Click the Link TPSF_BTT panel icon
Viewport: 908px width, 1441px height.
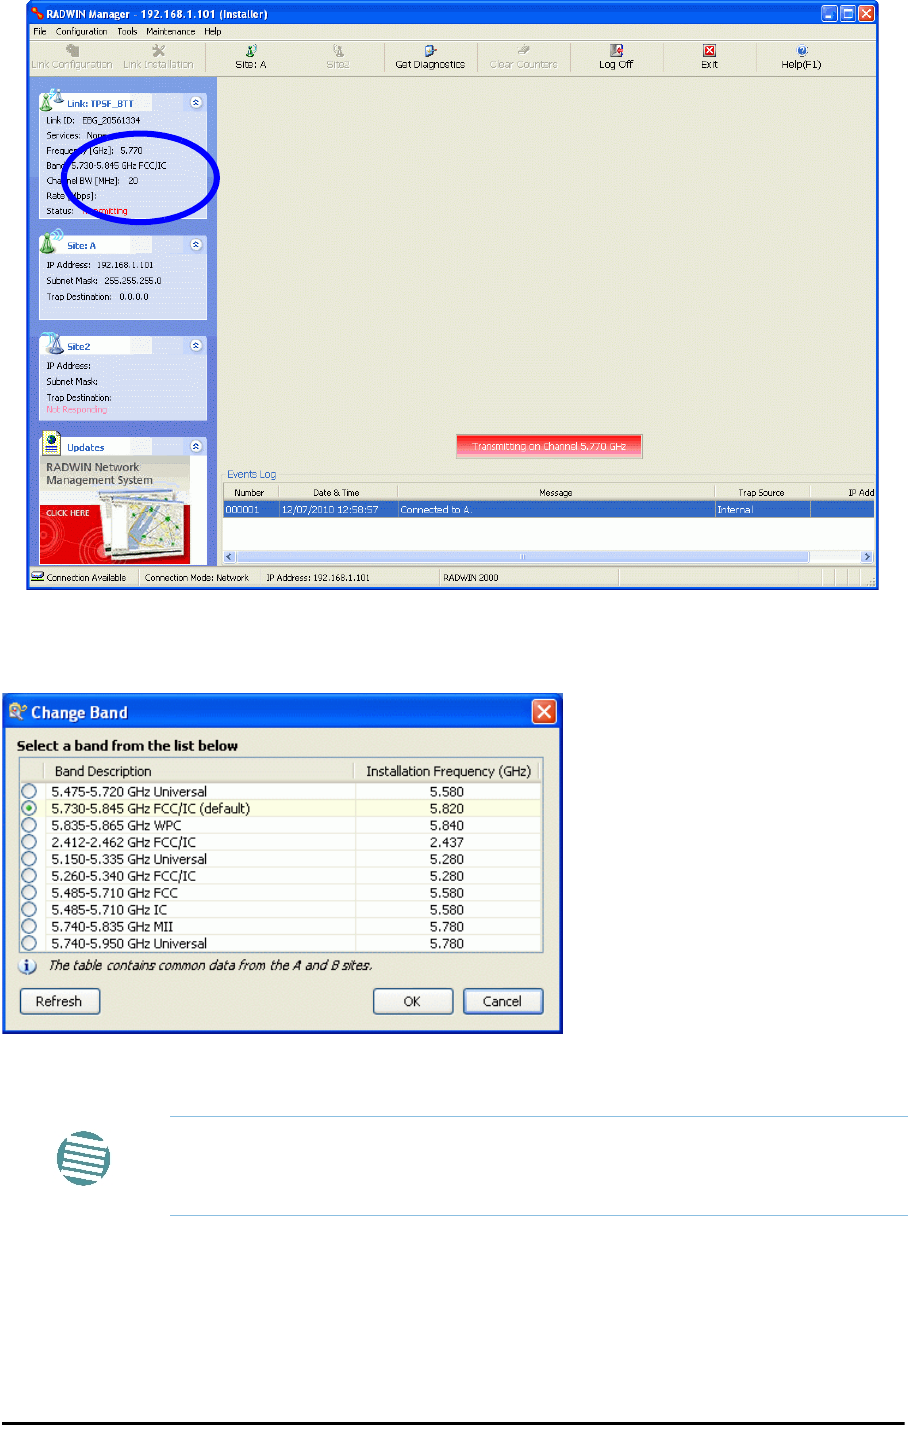(52, 101)
